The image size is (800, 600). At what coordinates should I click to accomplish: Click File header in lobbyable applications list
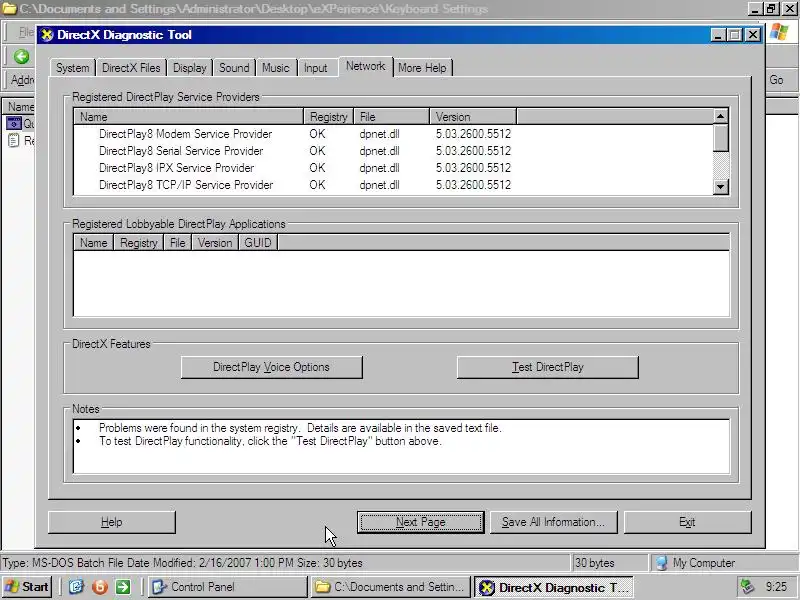pos(178,243)
